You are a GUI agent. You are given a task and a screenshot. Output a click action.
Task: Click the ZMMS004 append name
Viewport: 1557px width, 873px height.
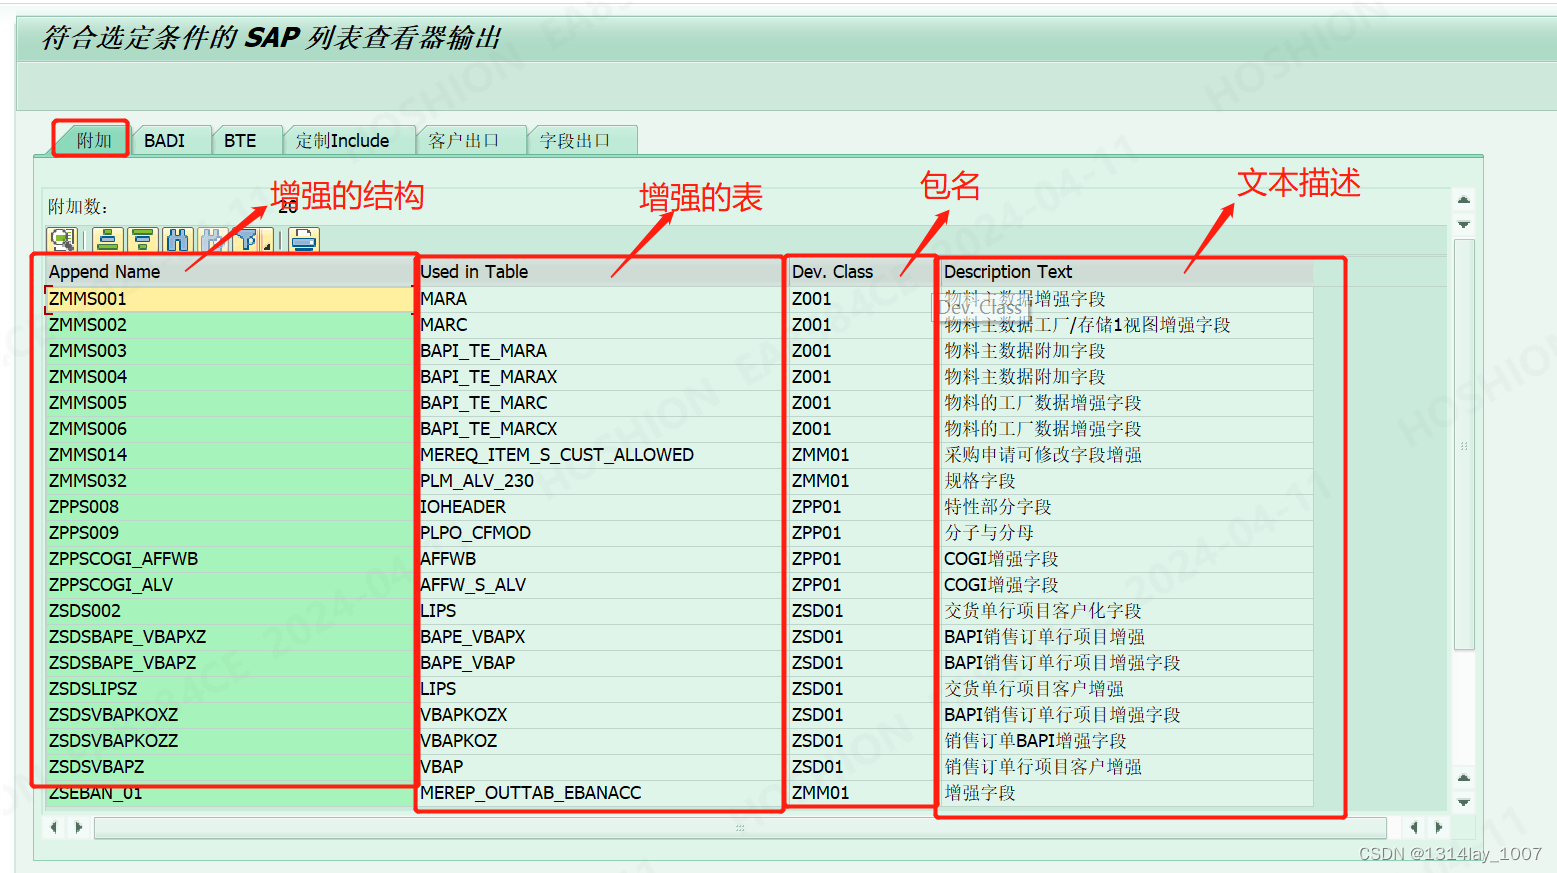pos(229,377)
